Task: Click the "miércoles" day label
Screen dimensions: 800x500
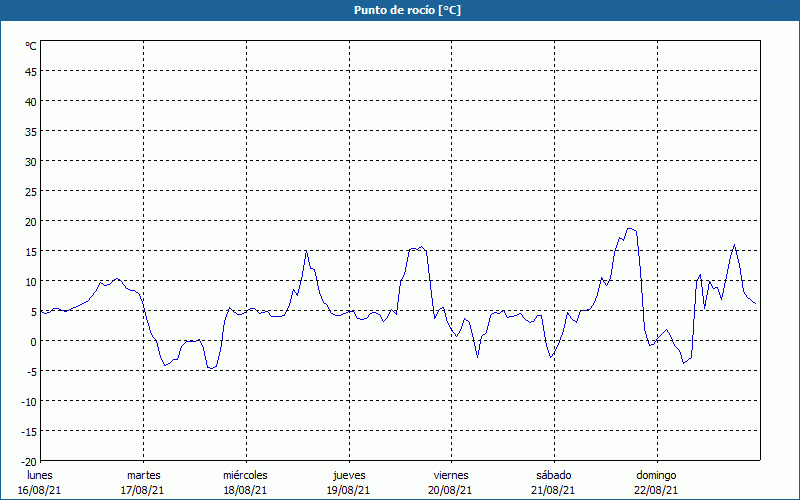Action: (x=245, y=475)
